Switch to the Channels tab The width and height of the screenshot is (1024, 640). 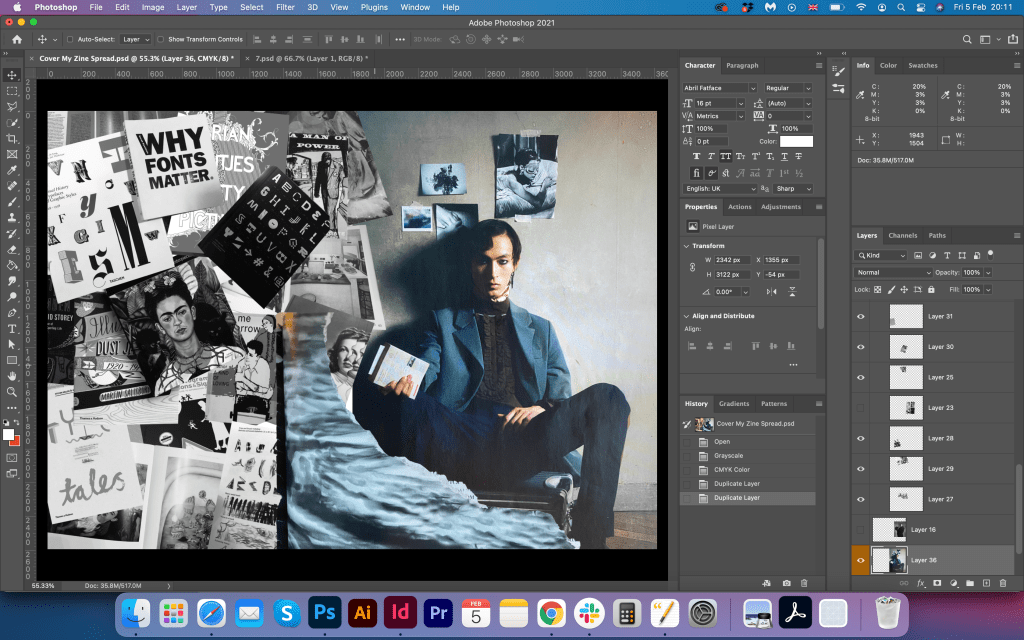coord(902,236)
